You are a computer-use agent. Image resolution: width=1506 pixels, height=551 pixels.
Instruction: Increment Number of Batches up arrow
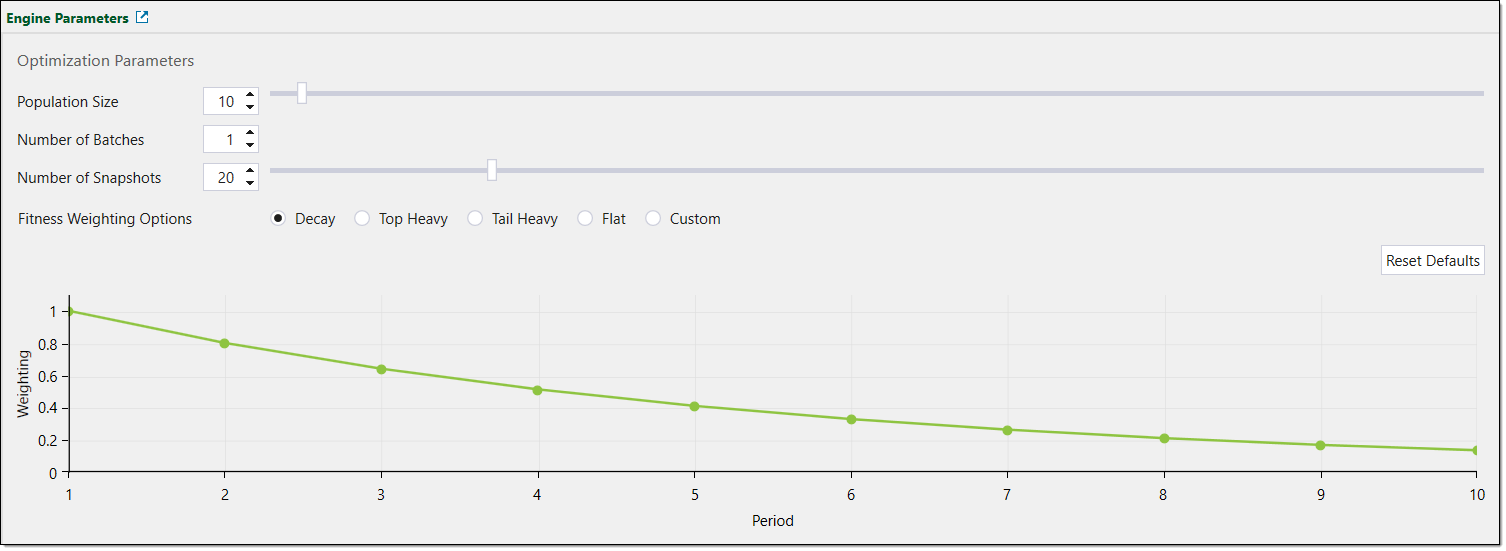click(250, 133)
